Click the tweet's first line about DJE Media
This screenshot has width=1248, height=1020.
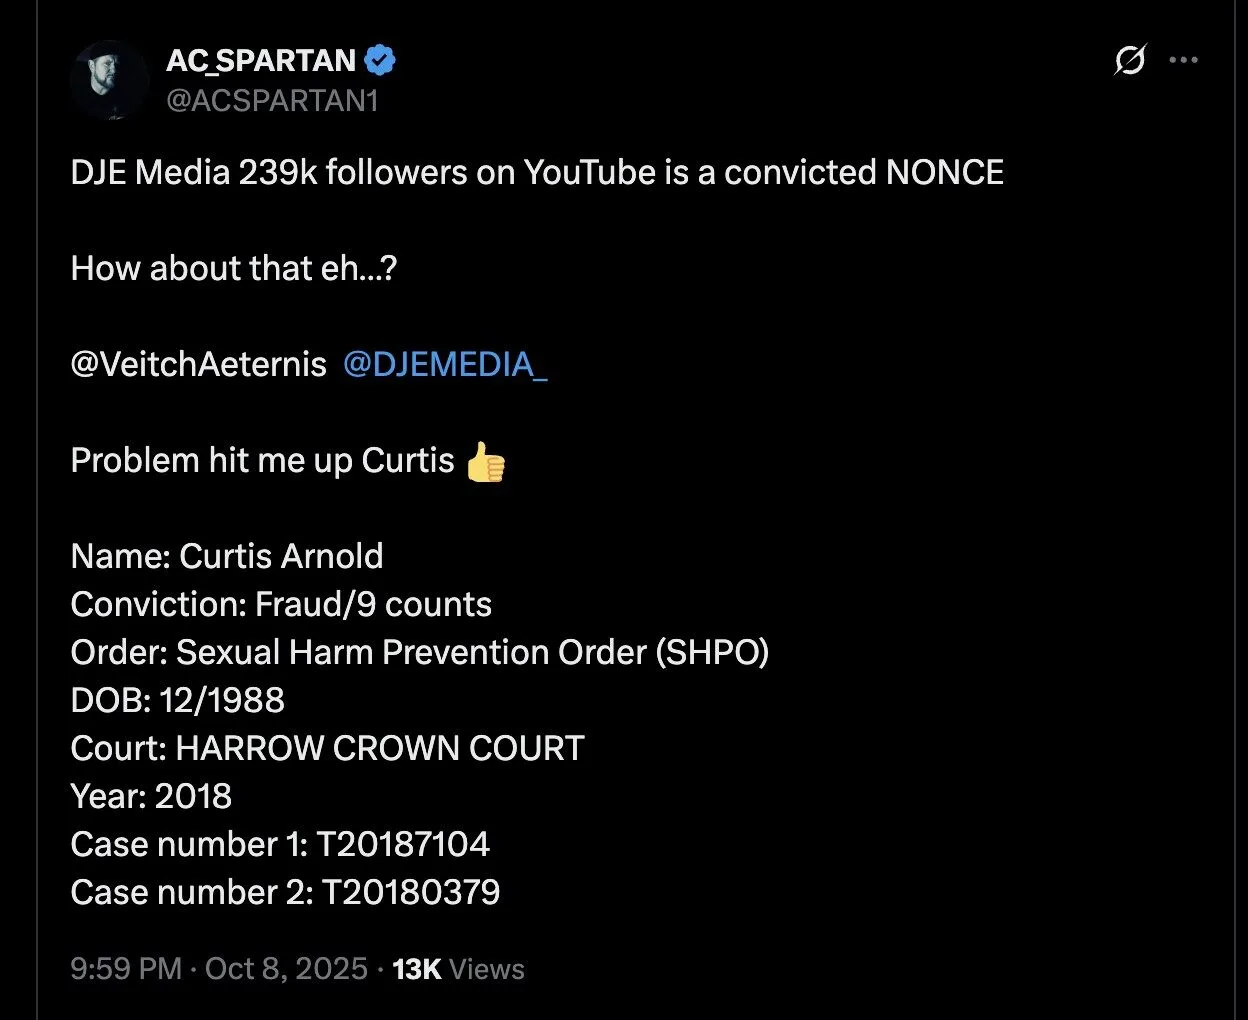click(537, 173)
